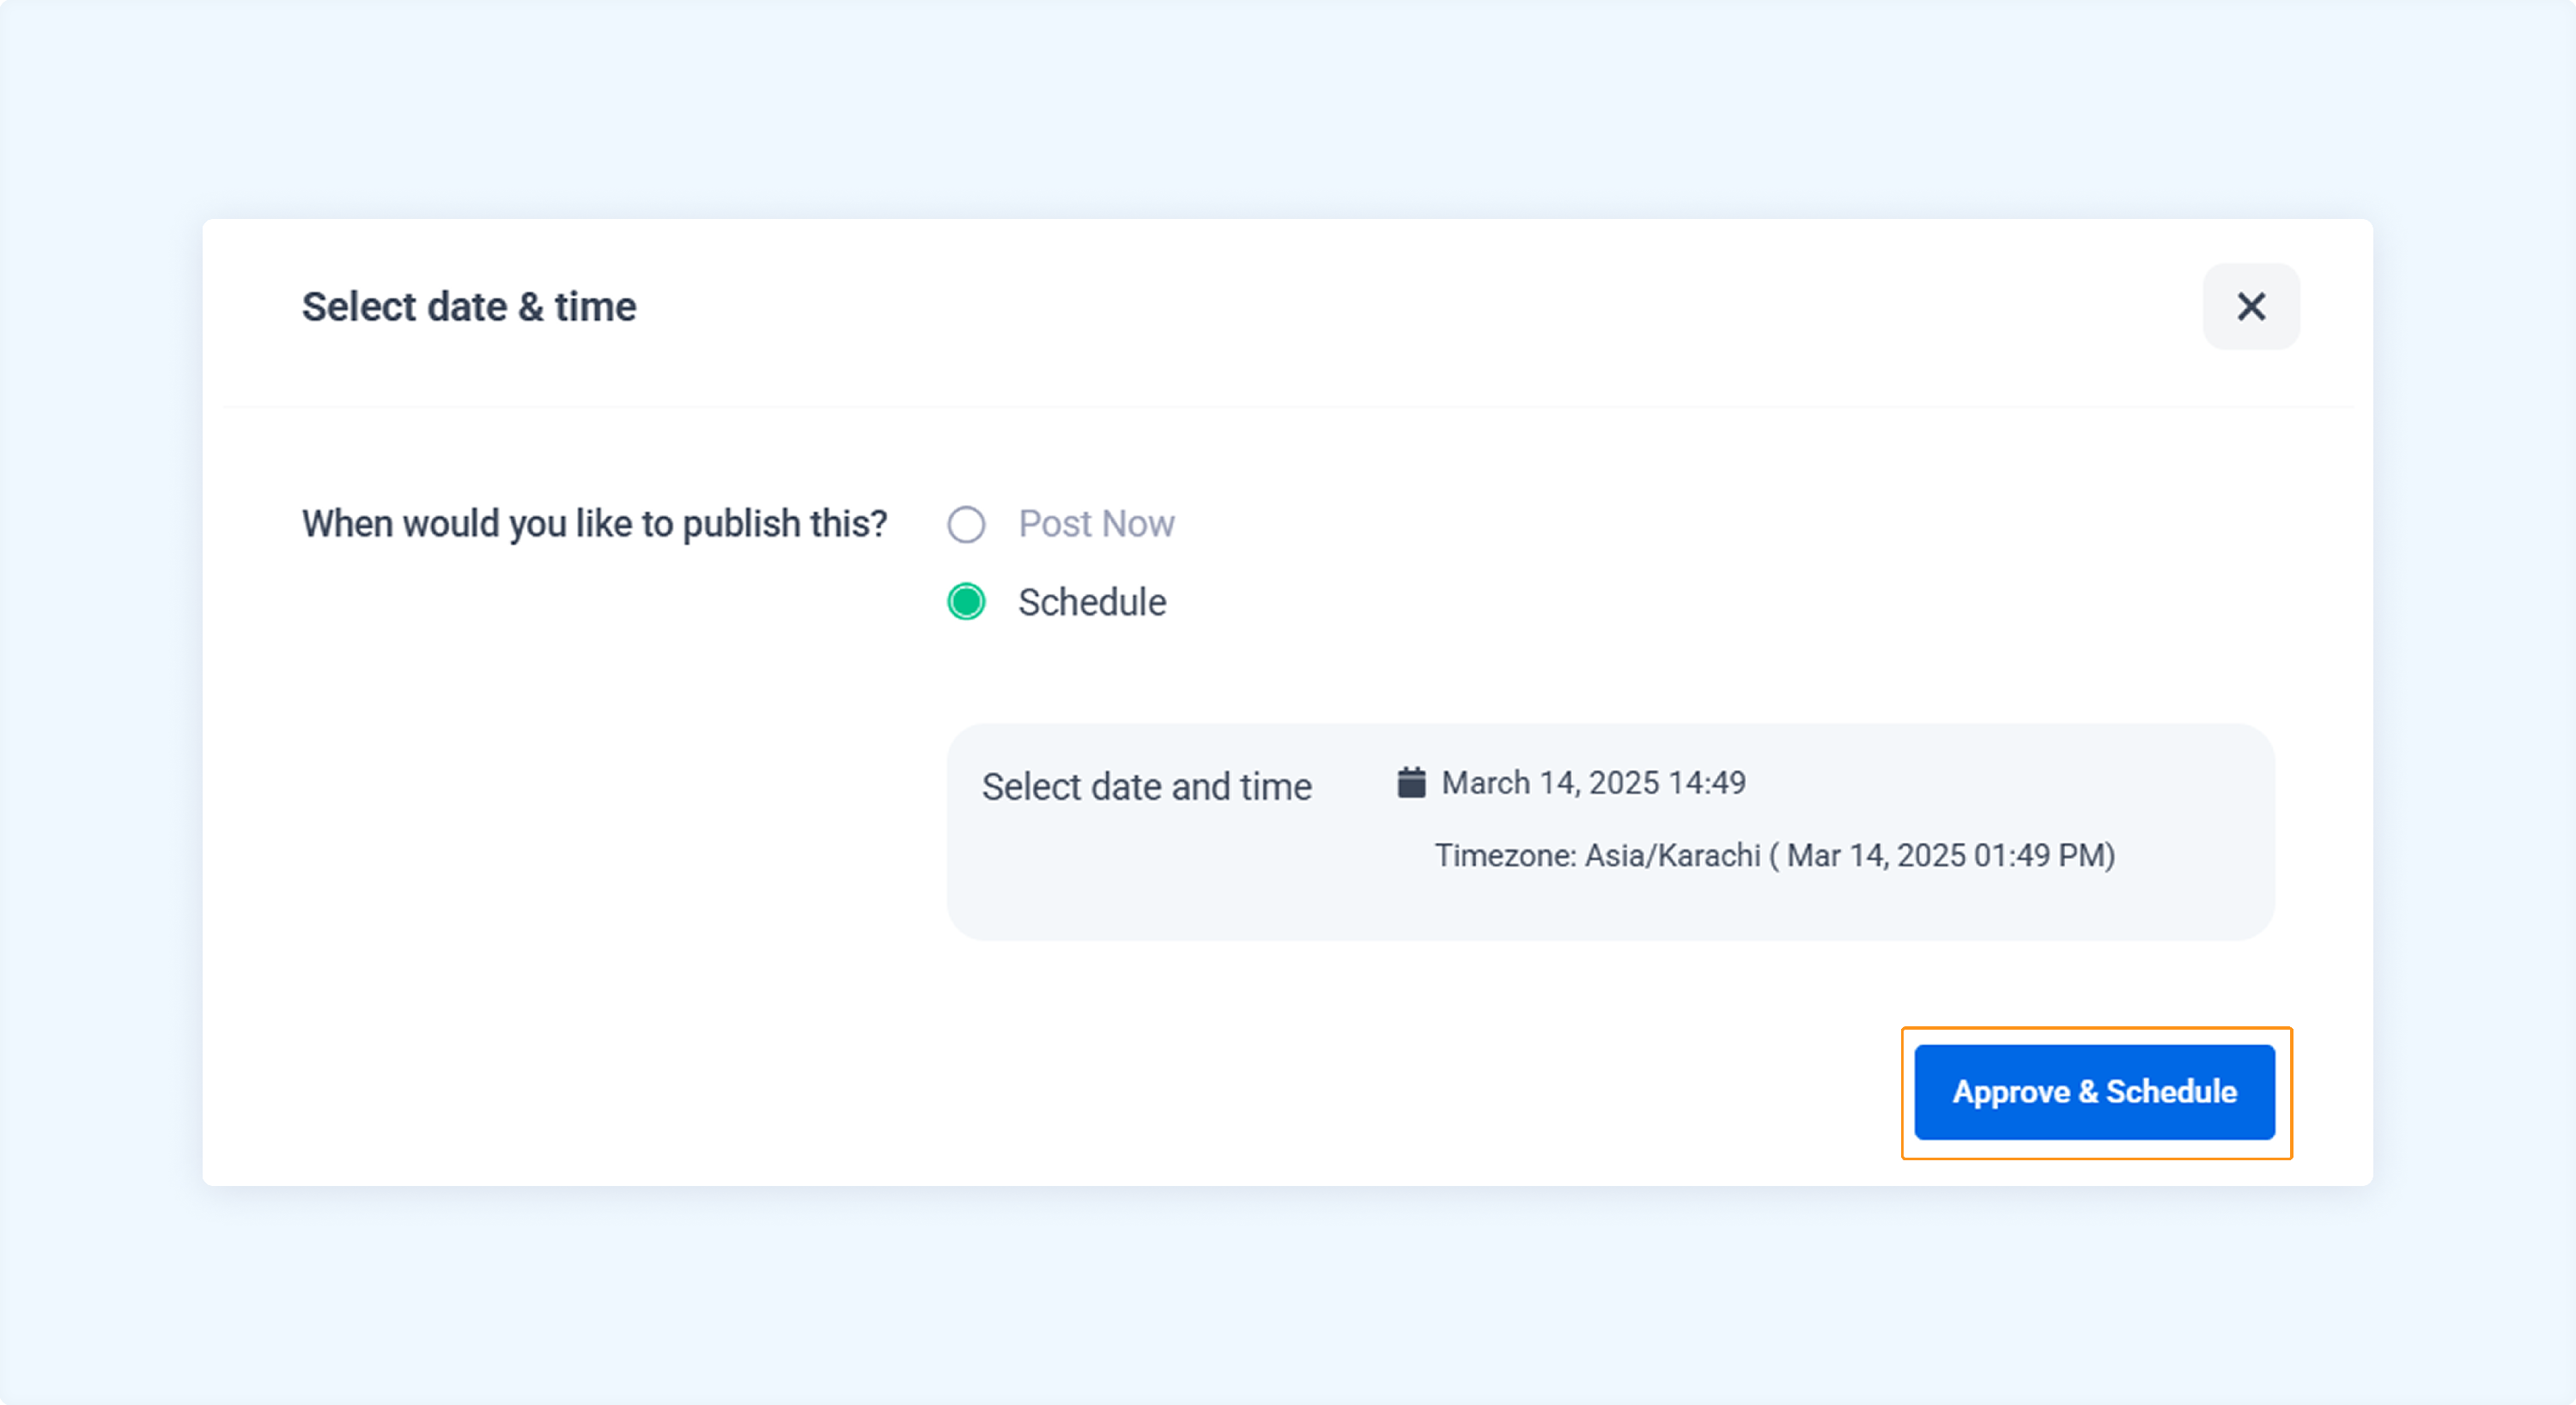Click the calendar icon beside the date
Image resolution: width=2576 pixels, height=1405 pixels.
pyautogui.click(x=1411, y=782)
